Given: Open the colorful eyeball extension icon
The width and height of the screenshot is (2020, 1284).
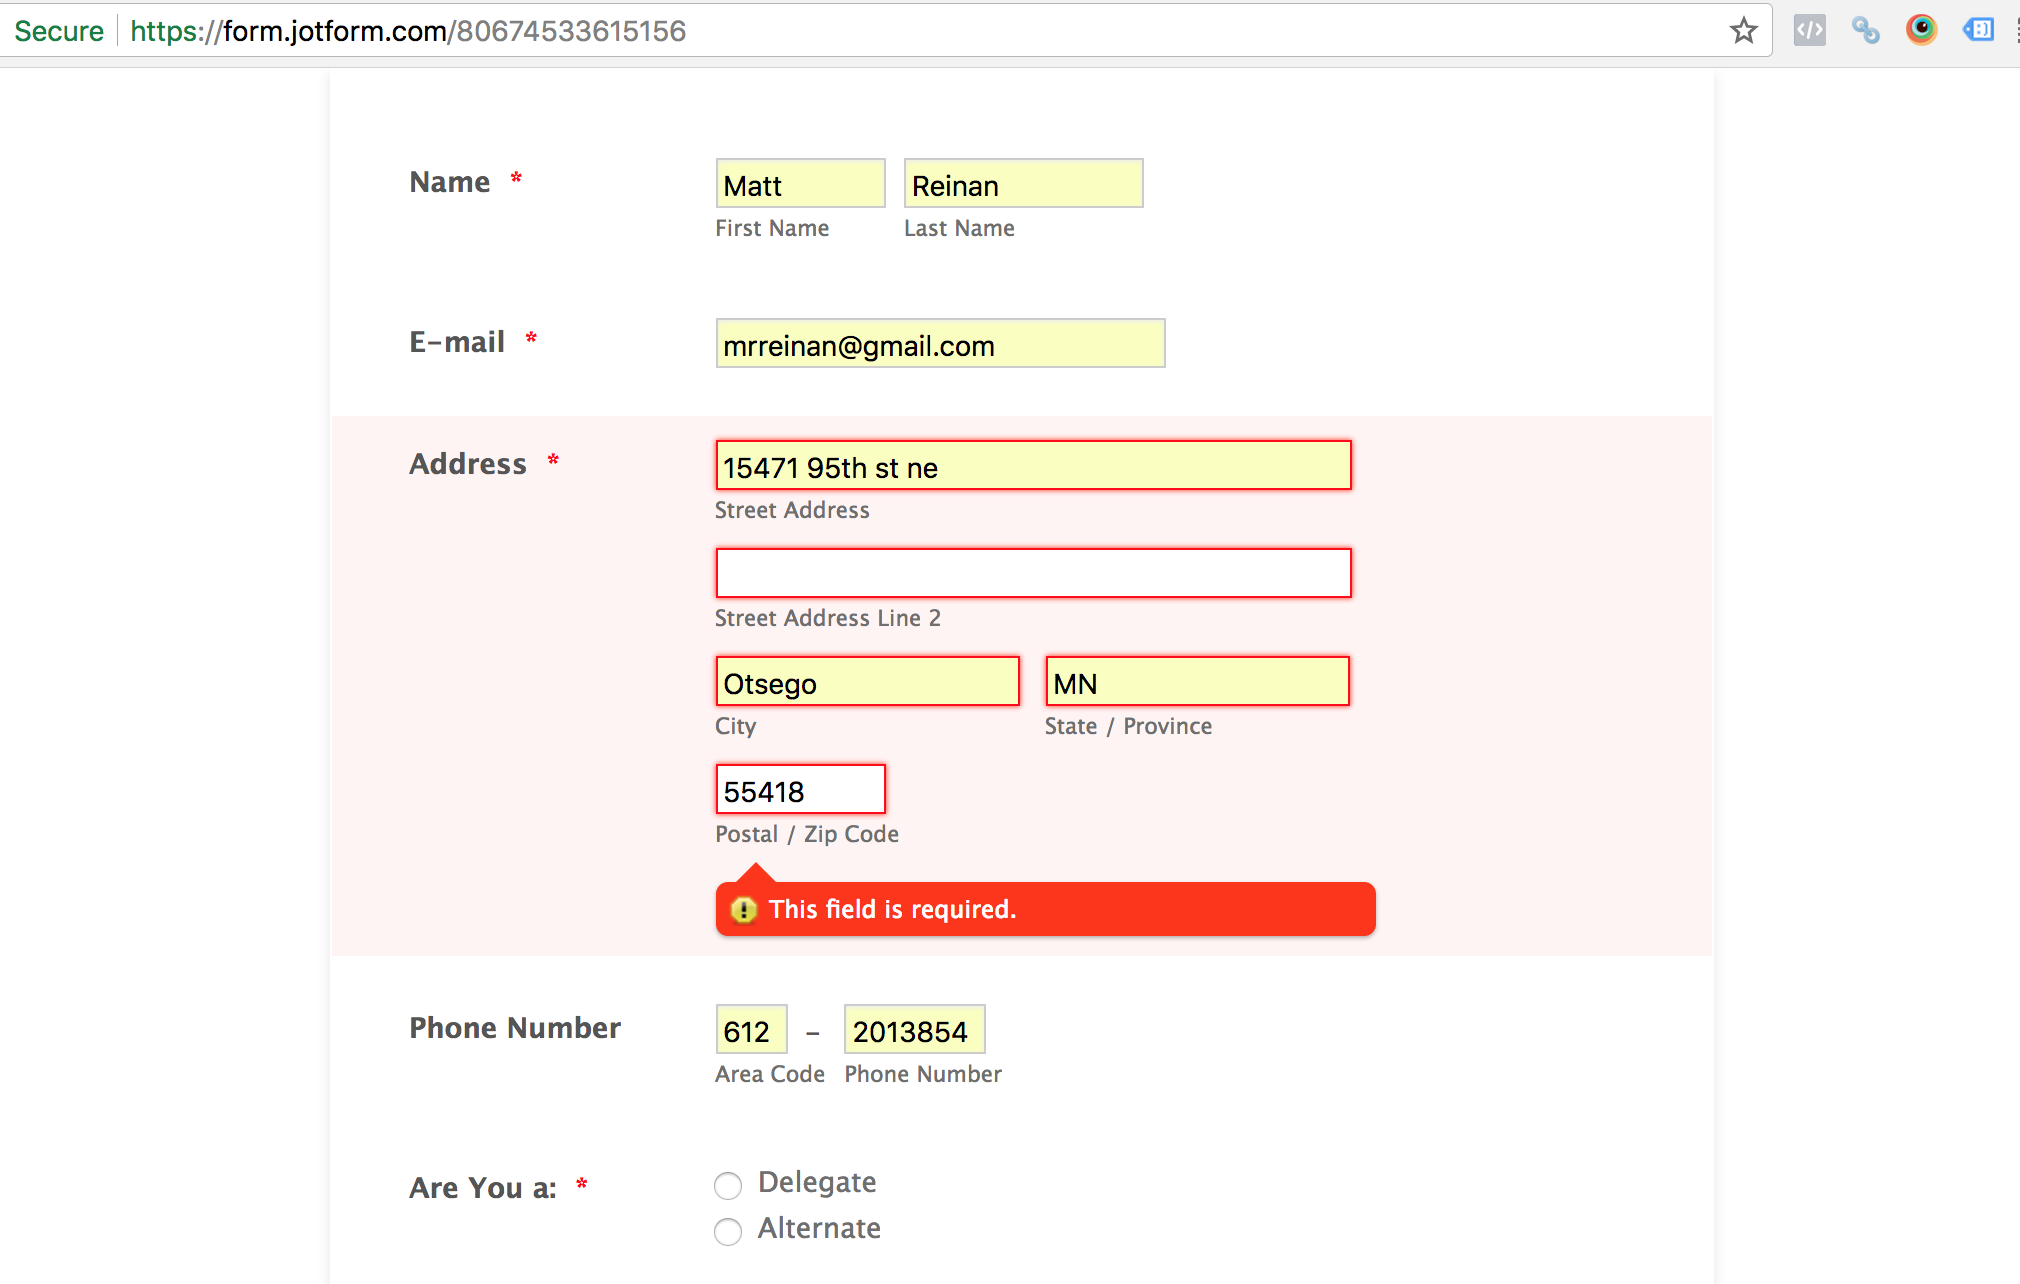Looking at the screenshot, I should click(1921, 30).
